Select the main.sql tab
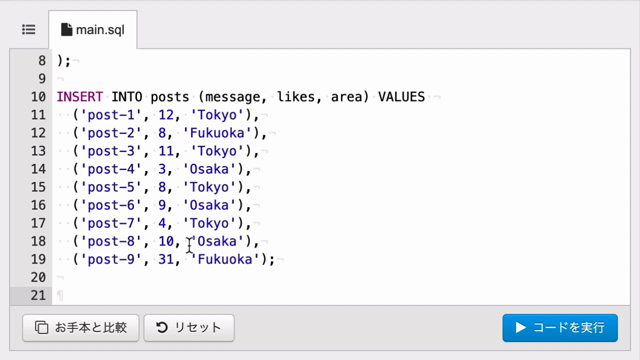 click(x=93, y=30)
